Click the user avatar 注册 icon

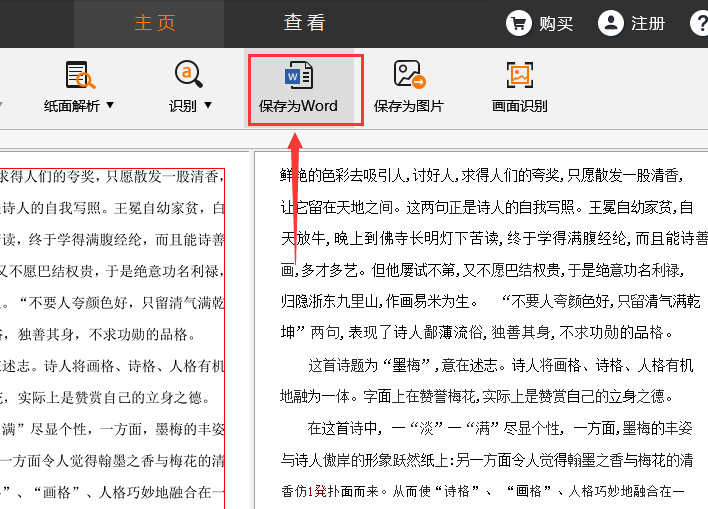pos(610,23)
